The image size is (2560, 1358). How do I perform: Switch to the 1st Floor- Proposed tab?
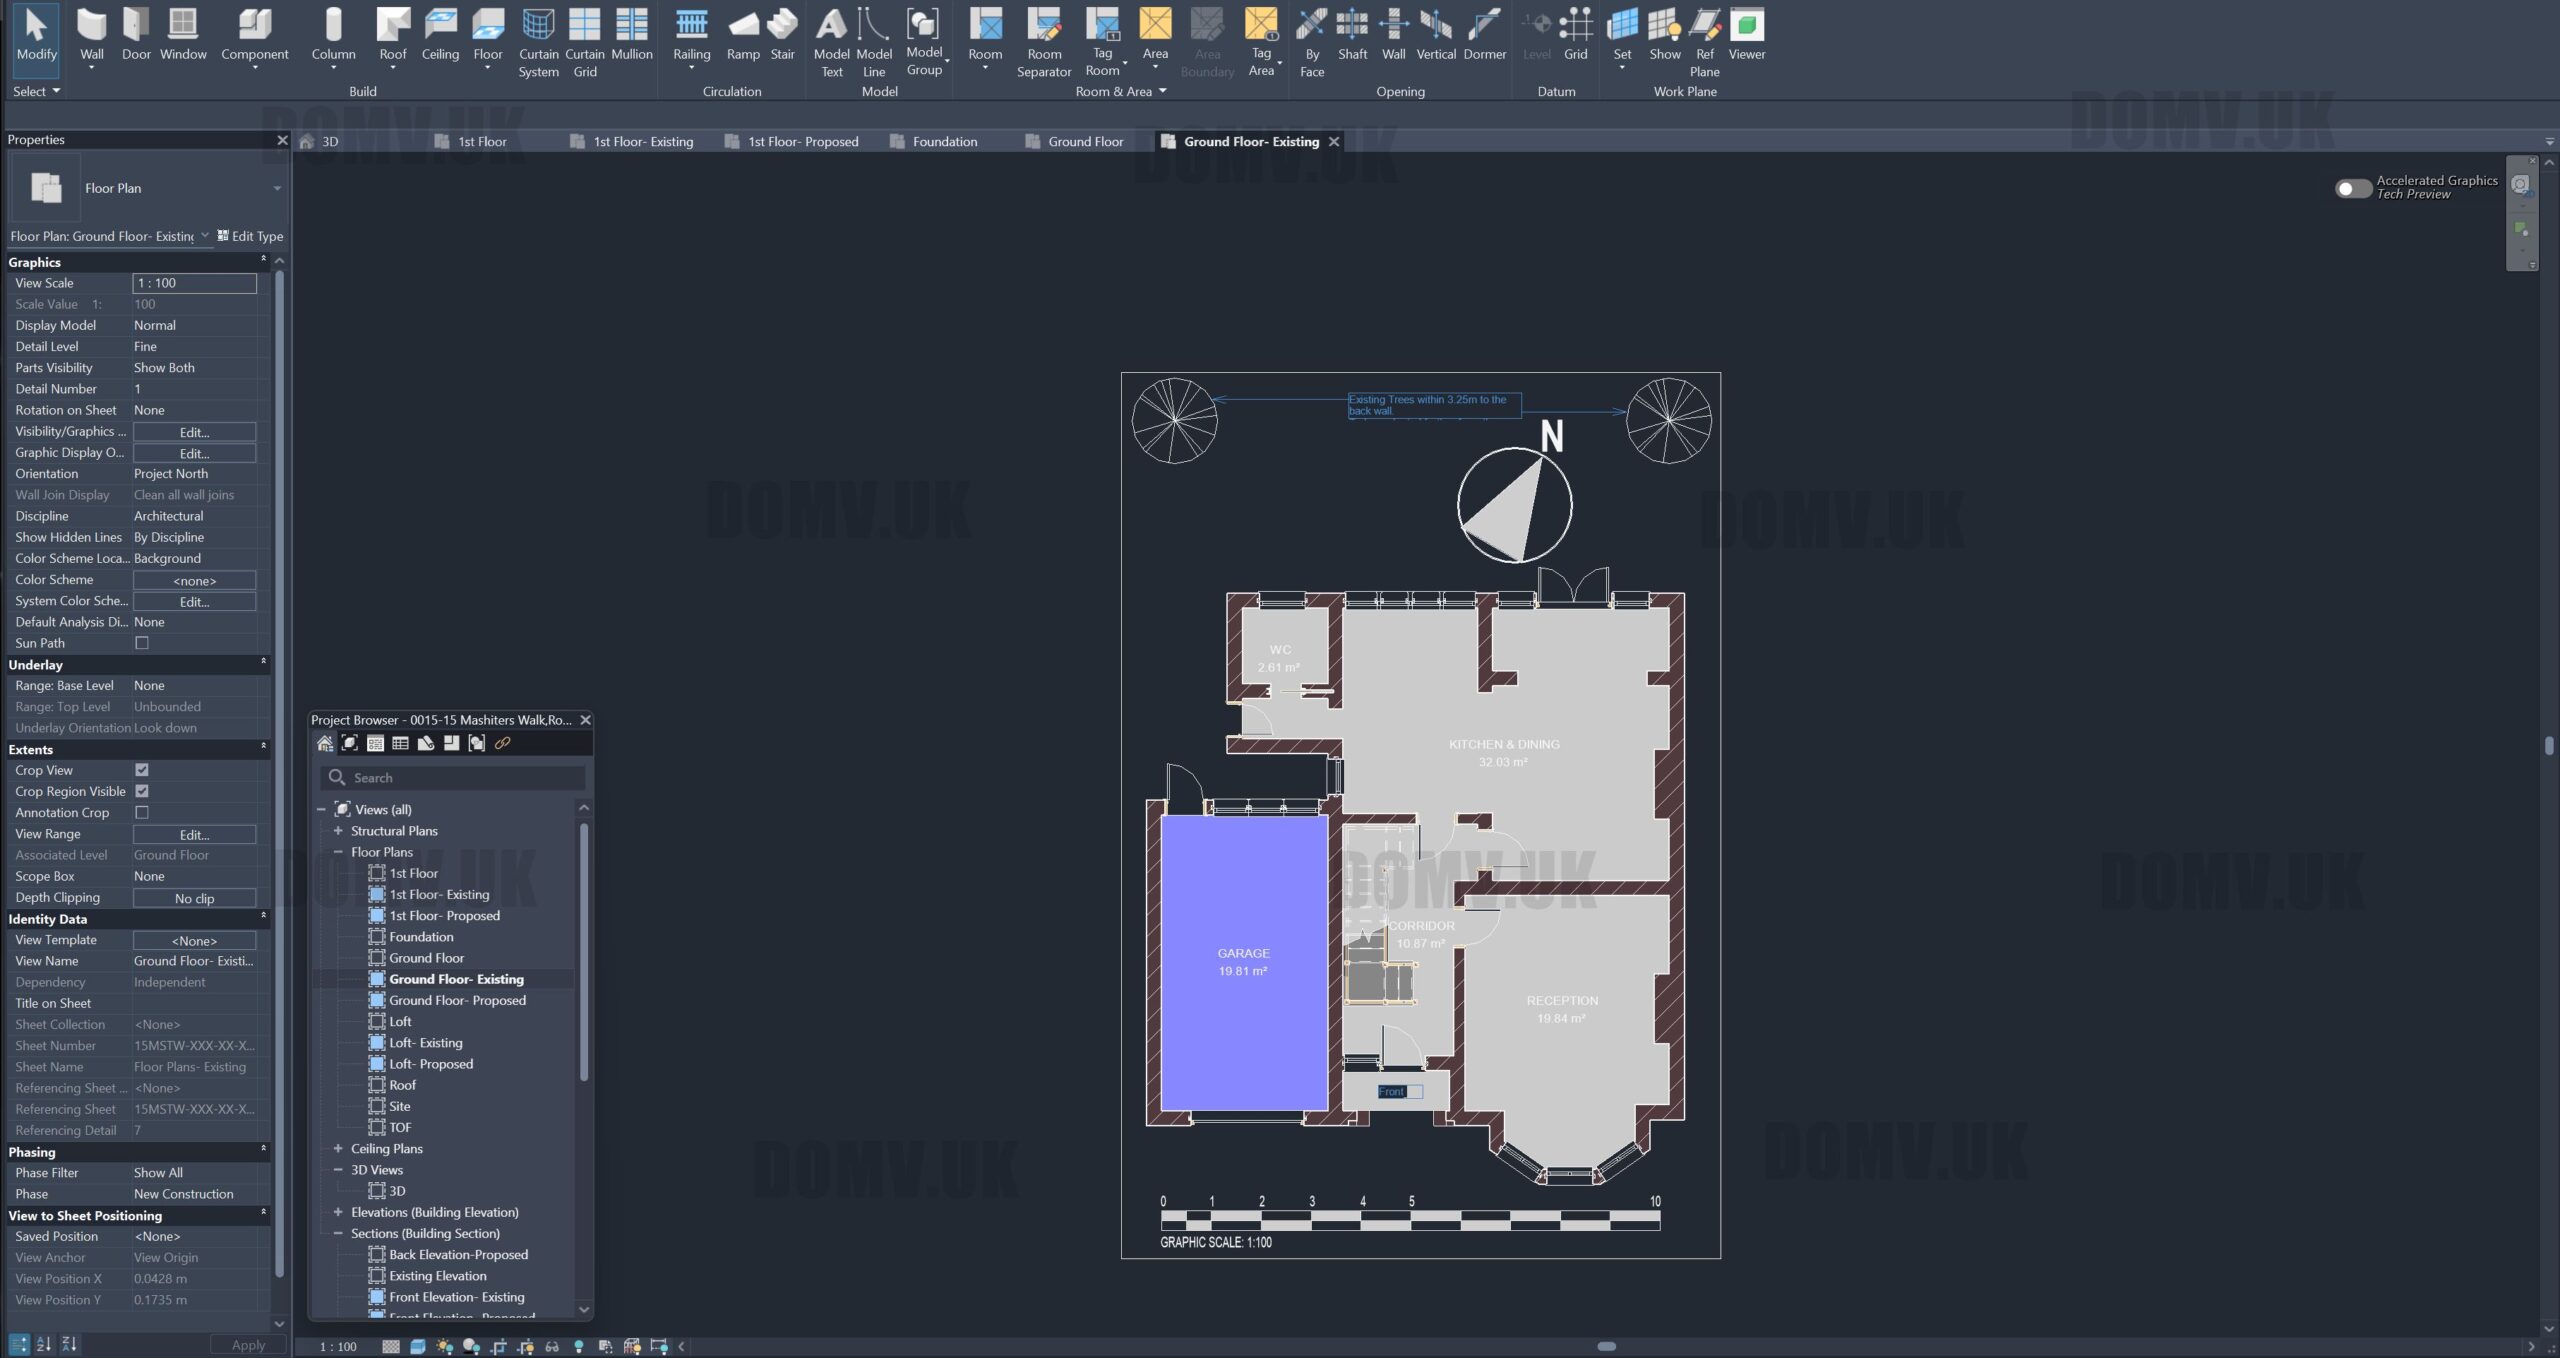point(802,142)
